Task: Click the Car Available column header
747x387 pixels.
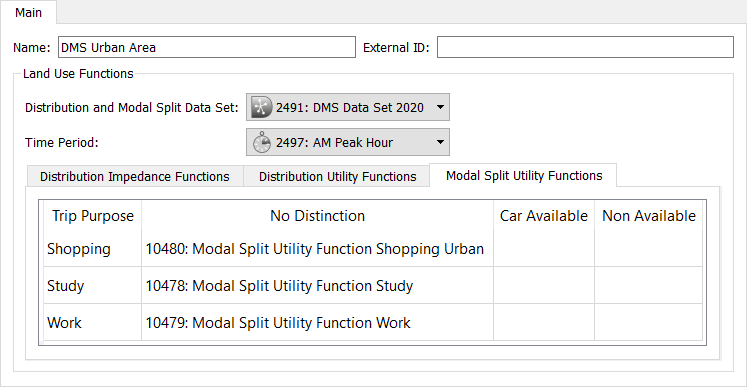Action: (x=544, y=216)
